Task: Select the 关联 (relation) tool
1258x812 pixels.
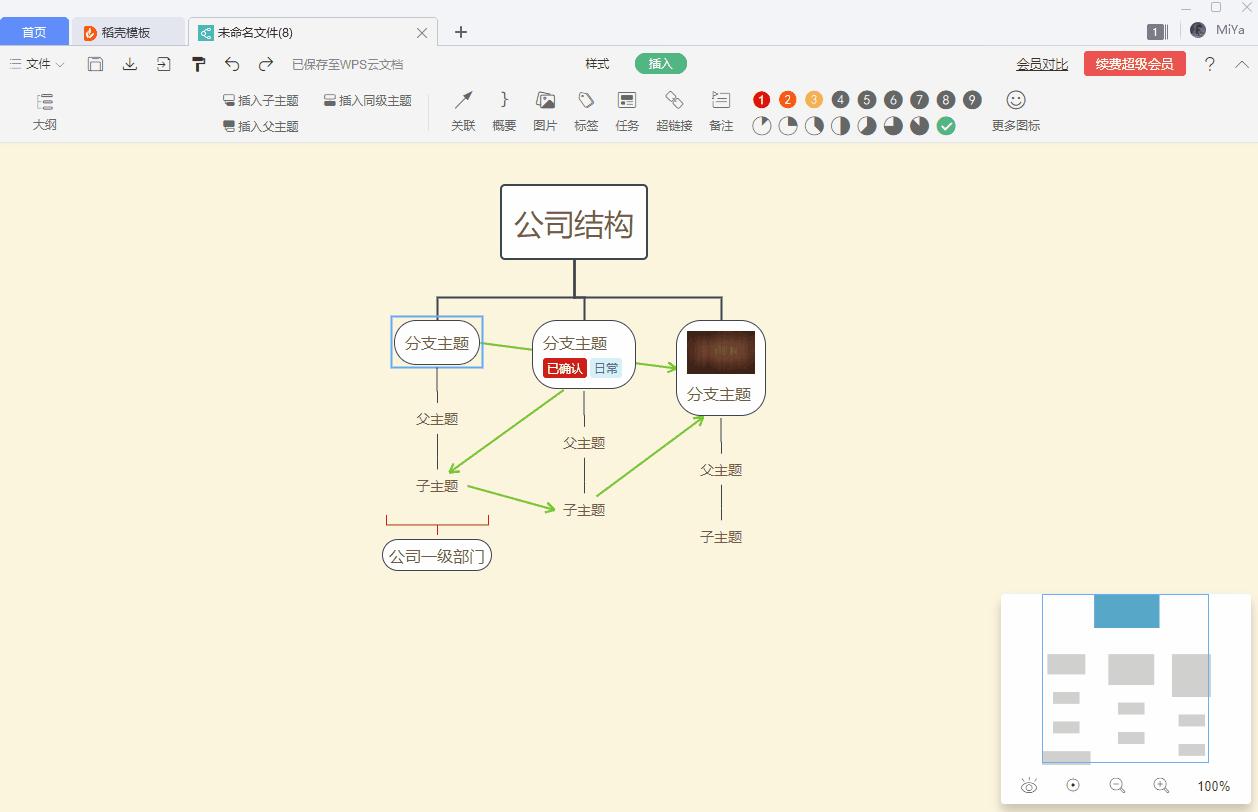Action: [462, 110]
